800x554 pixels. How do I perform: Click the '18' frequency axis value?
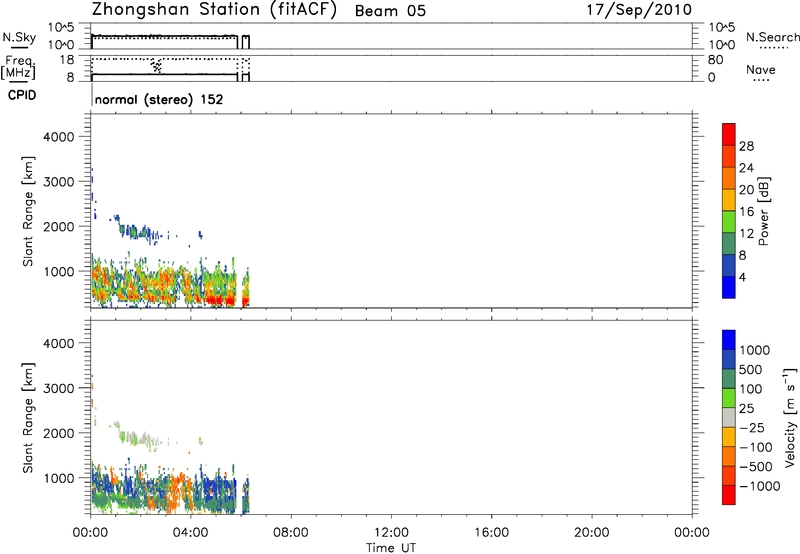pos(67,60)
